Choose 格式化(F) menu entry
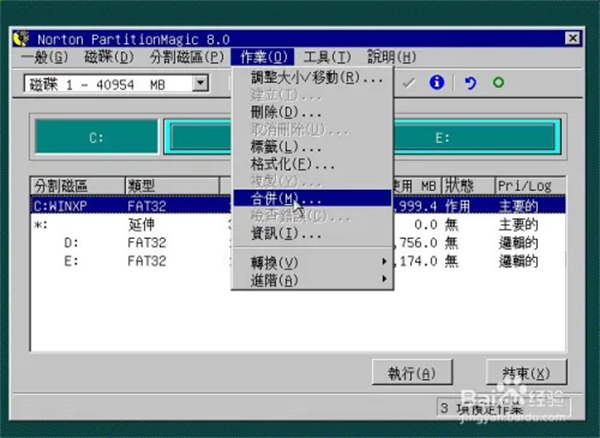 click(313, 164)
